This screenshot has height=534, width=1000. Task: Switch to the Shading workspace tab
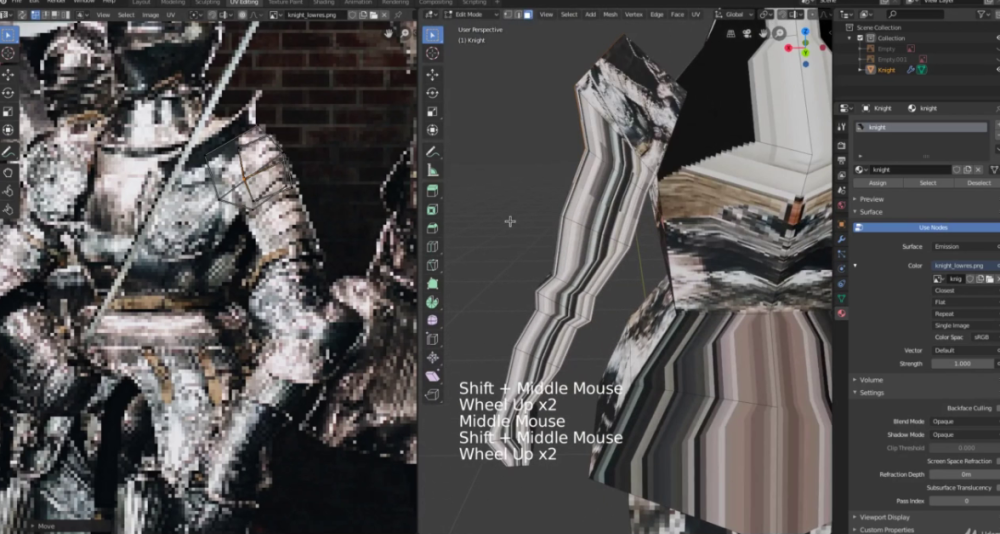324,3
